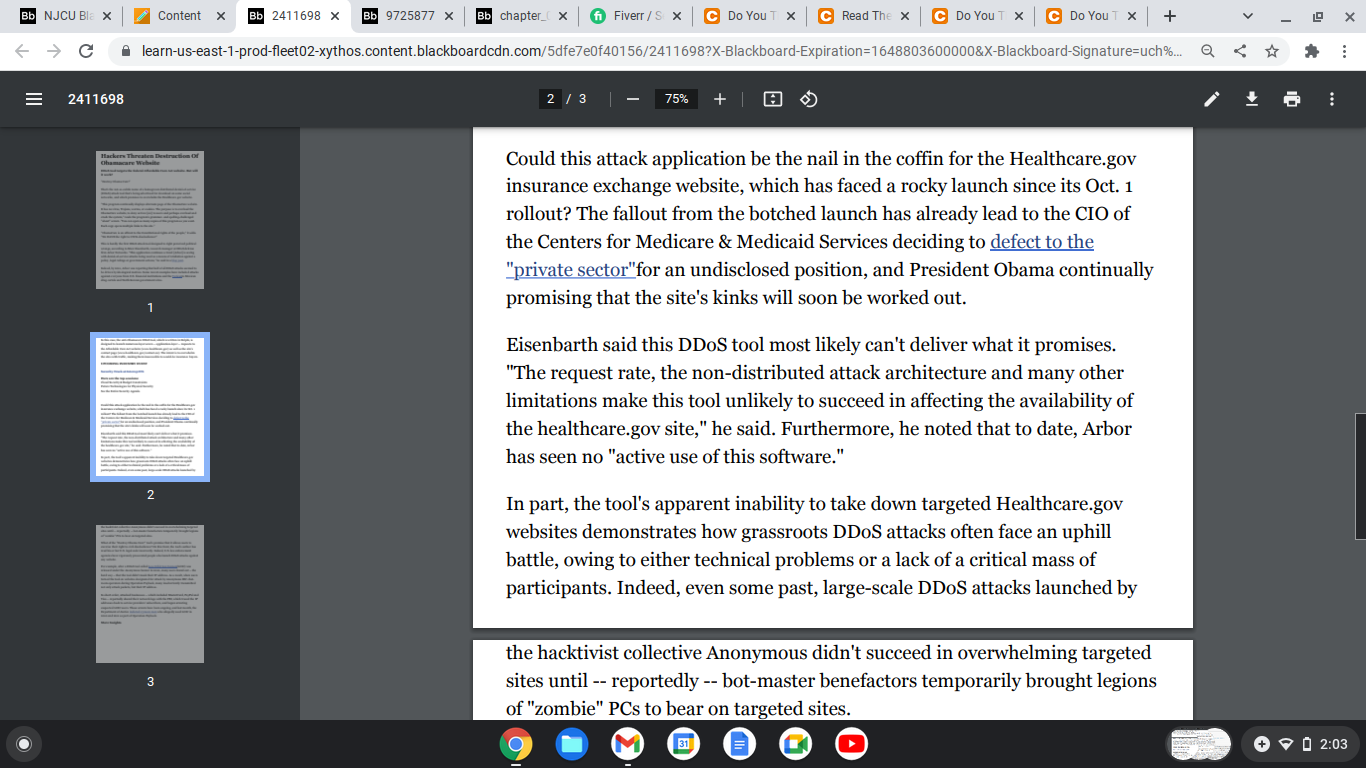Open the battery status icon in the tray

pos(1307,744)
